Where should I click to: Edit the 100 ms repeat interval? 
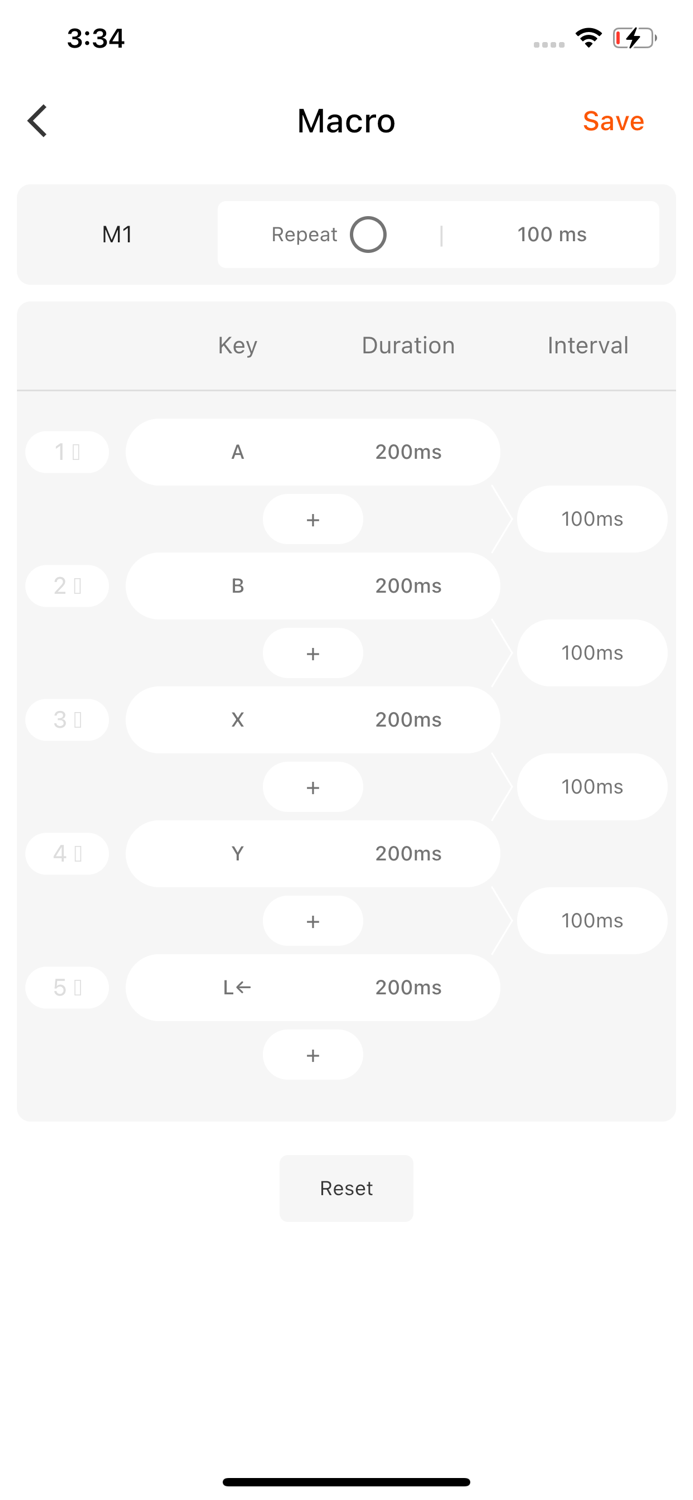tap(551, 235)
